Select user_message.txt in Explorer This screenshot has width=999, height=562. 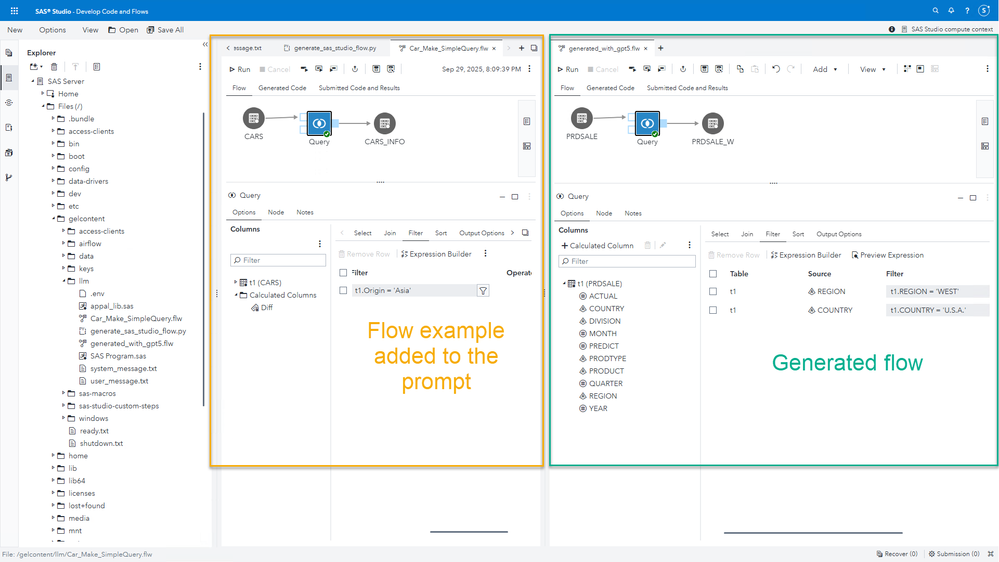click(x=119, y=381)
